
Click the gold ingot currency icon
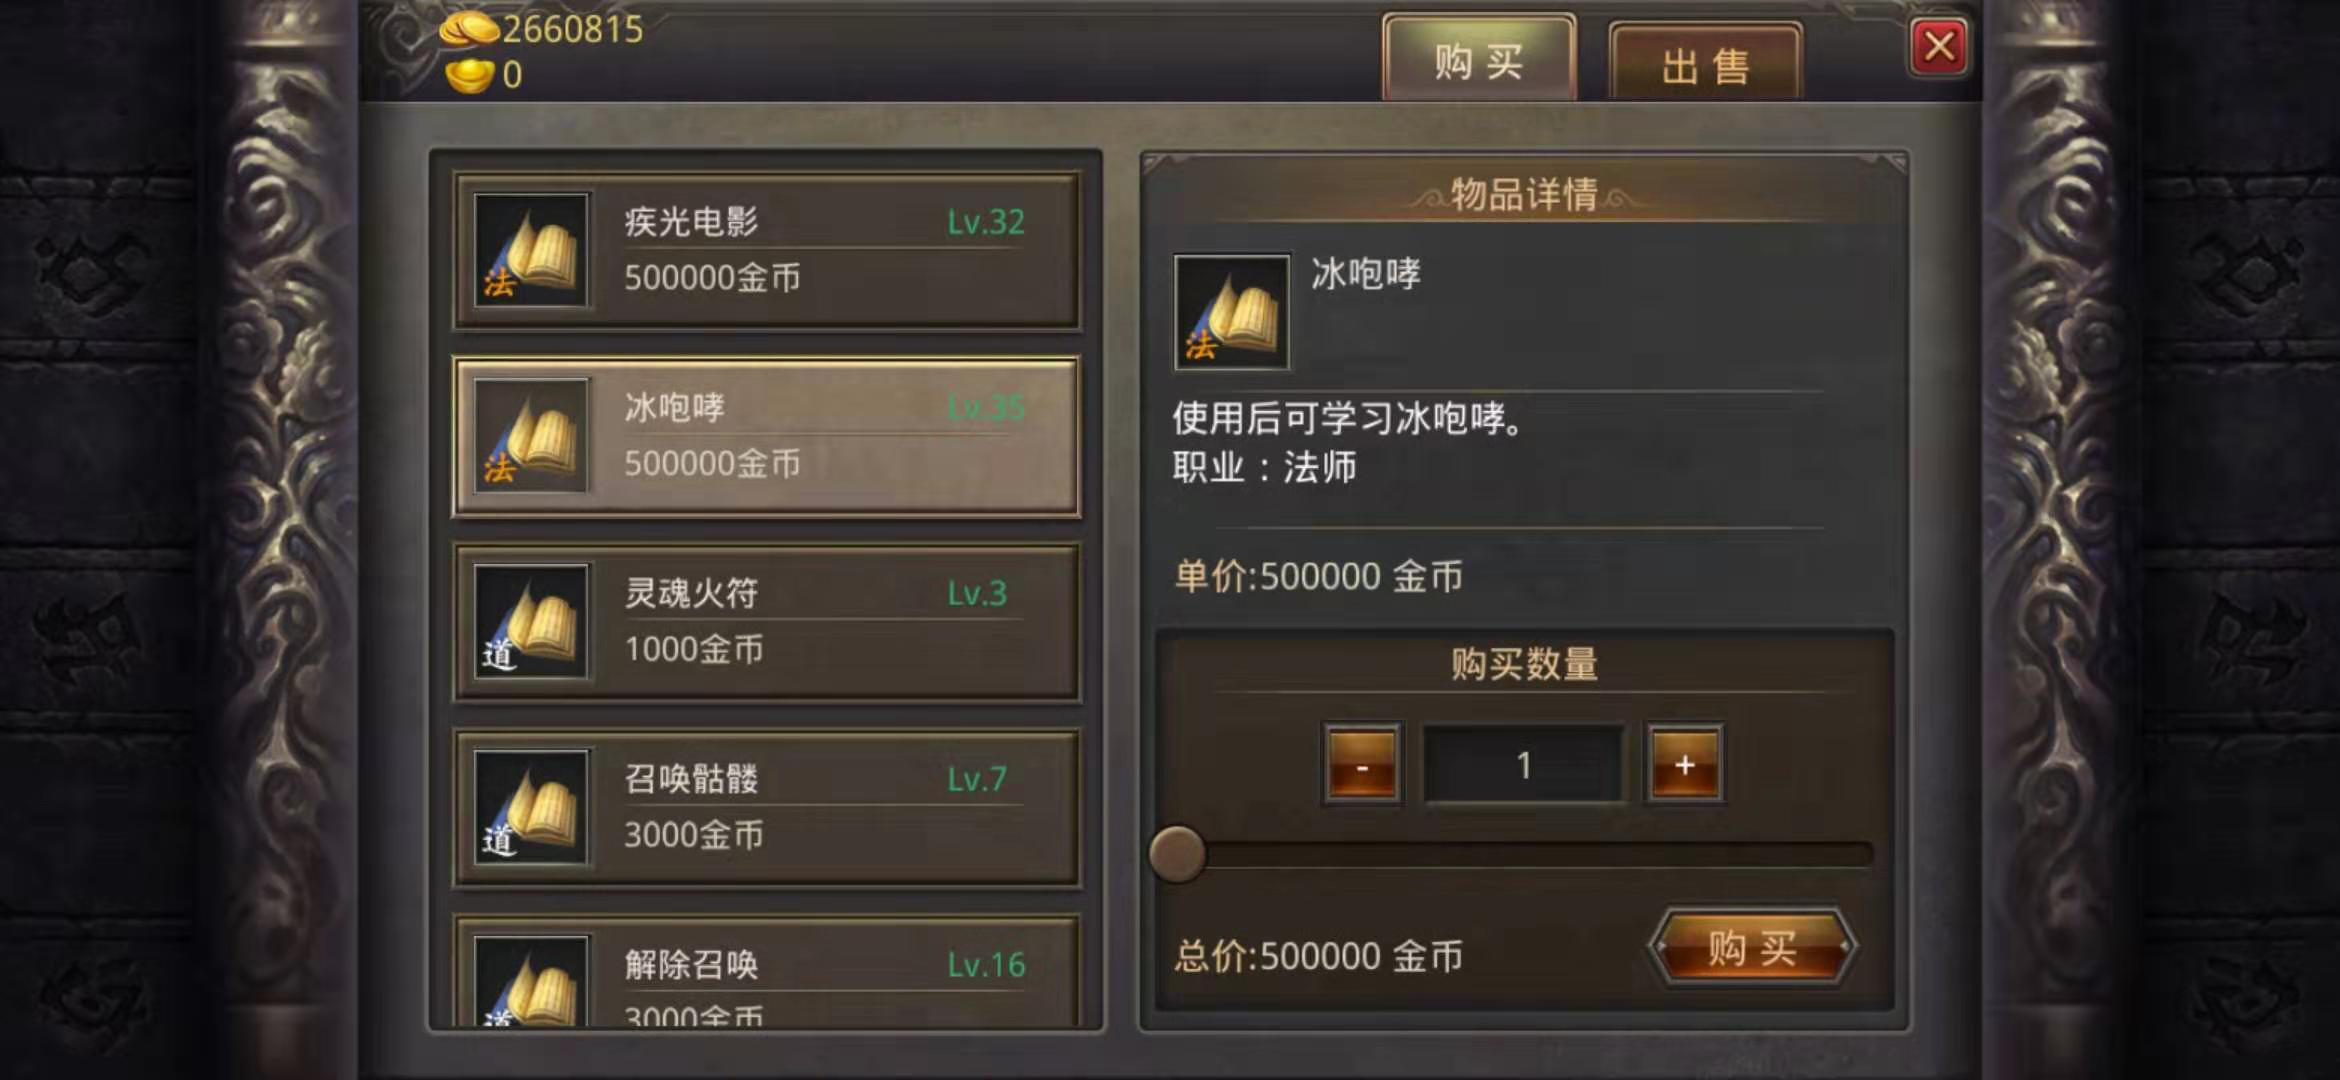(469, 75)
